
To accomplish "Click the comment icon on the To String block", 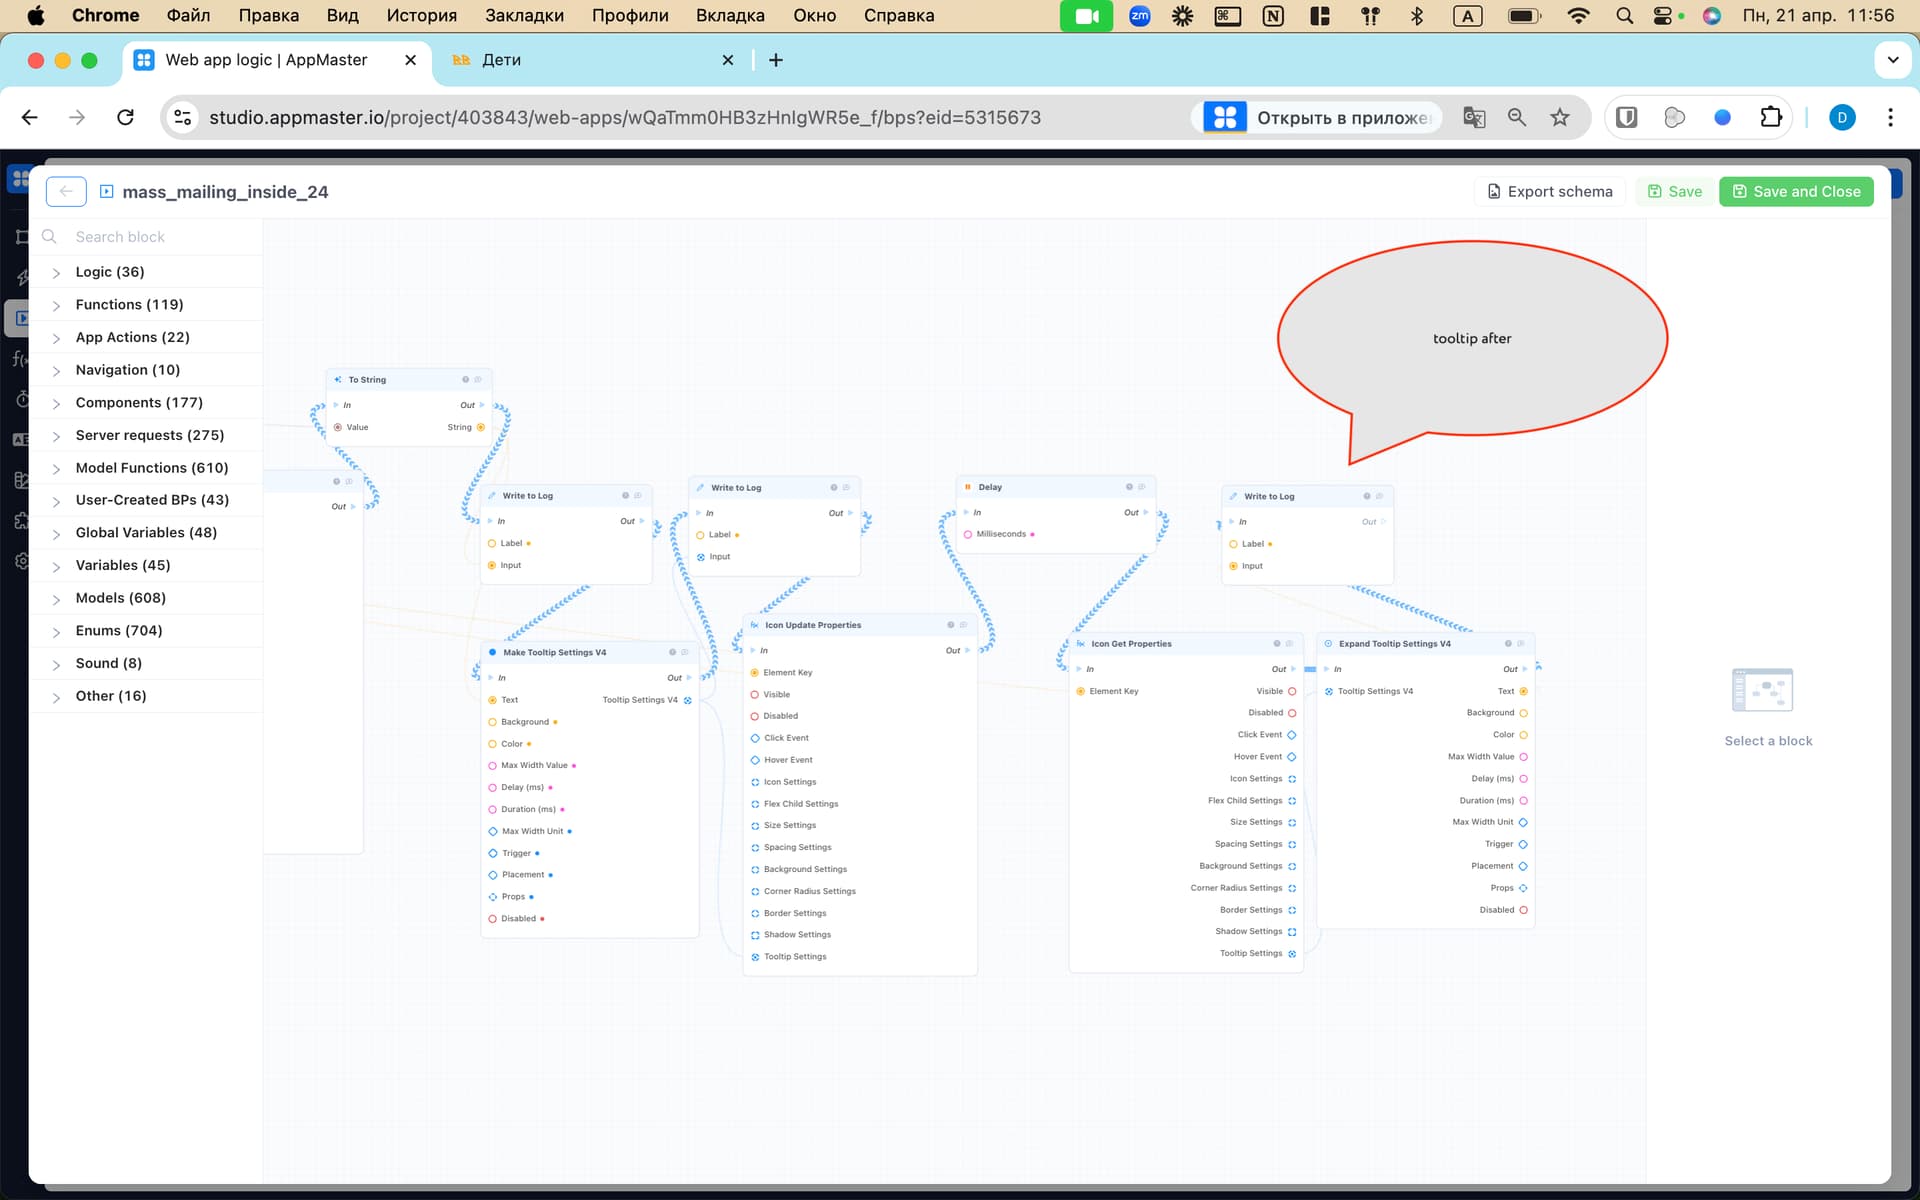I will (x=478, y=380).
